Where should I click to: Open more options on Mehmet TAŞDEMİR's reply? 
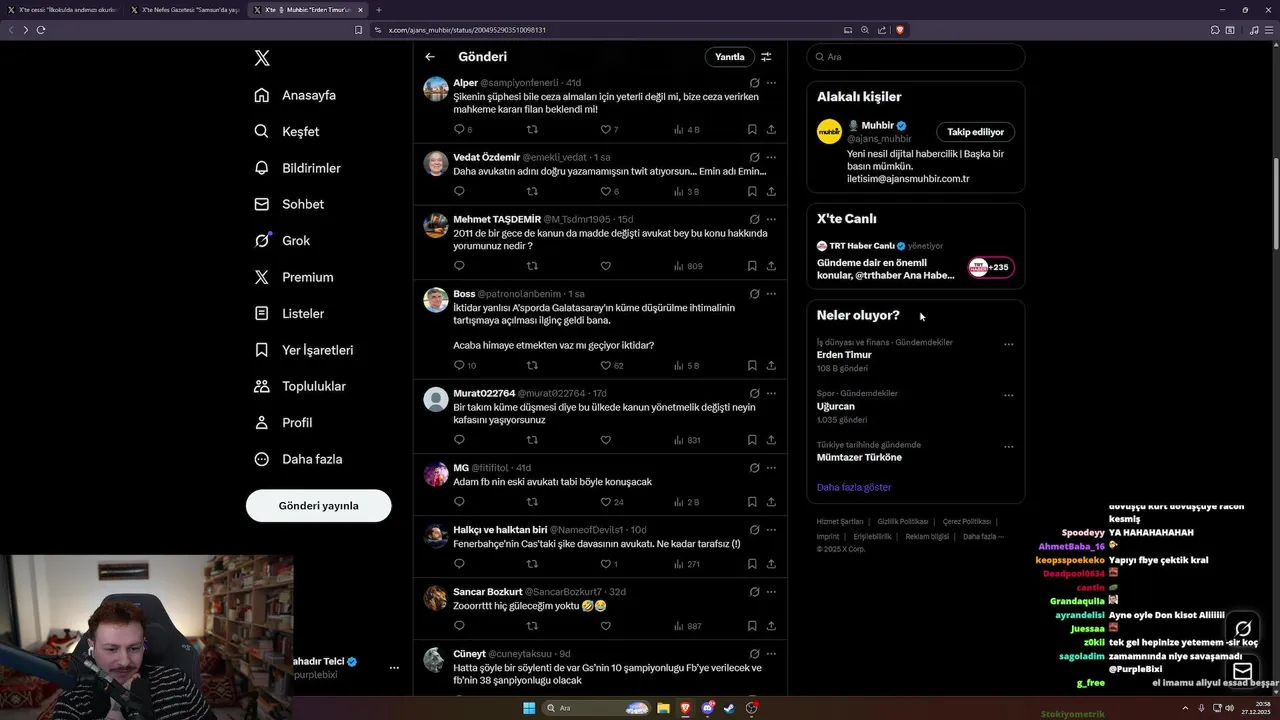pyautogui.click(x=771, y=219)
